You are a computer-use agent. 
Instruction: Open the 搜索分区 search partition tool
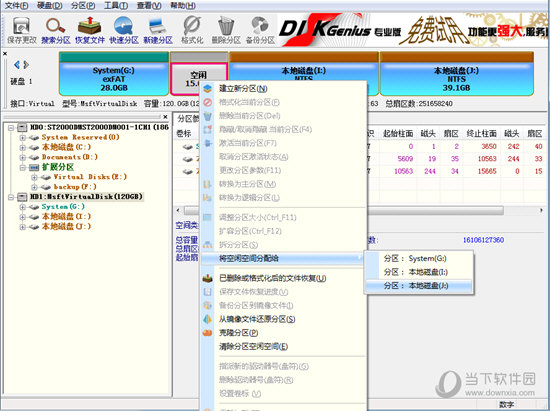[56, 30]
